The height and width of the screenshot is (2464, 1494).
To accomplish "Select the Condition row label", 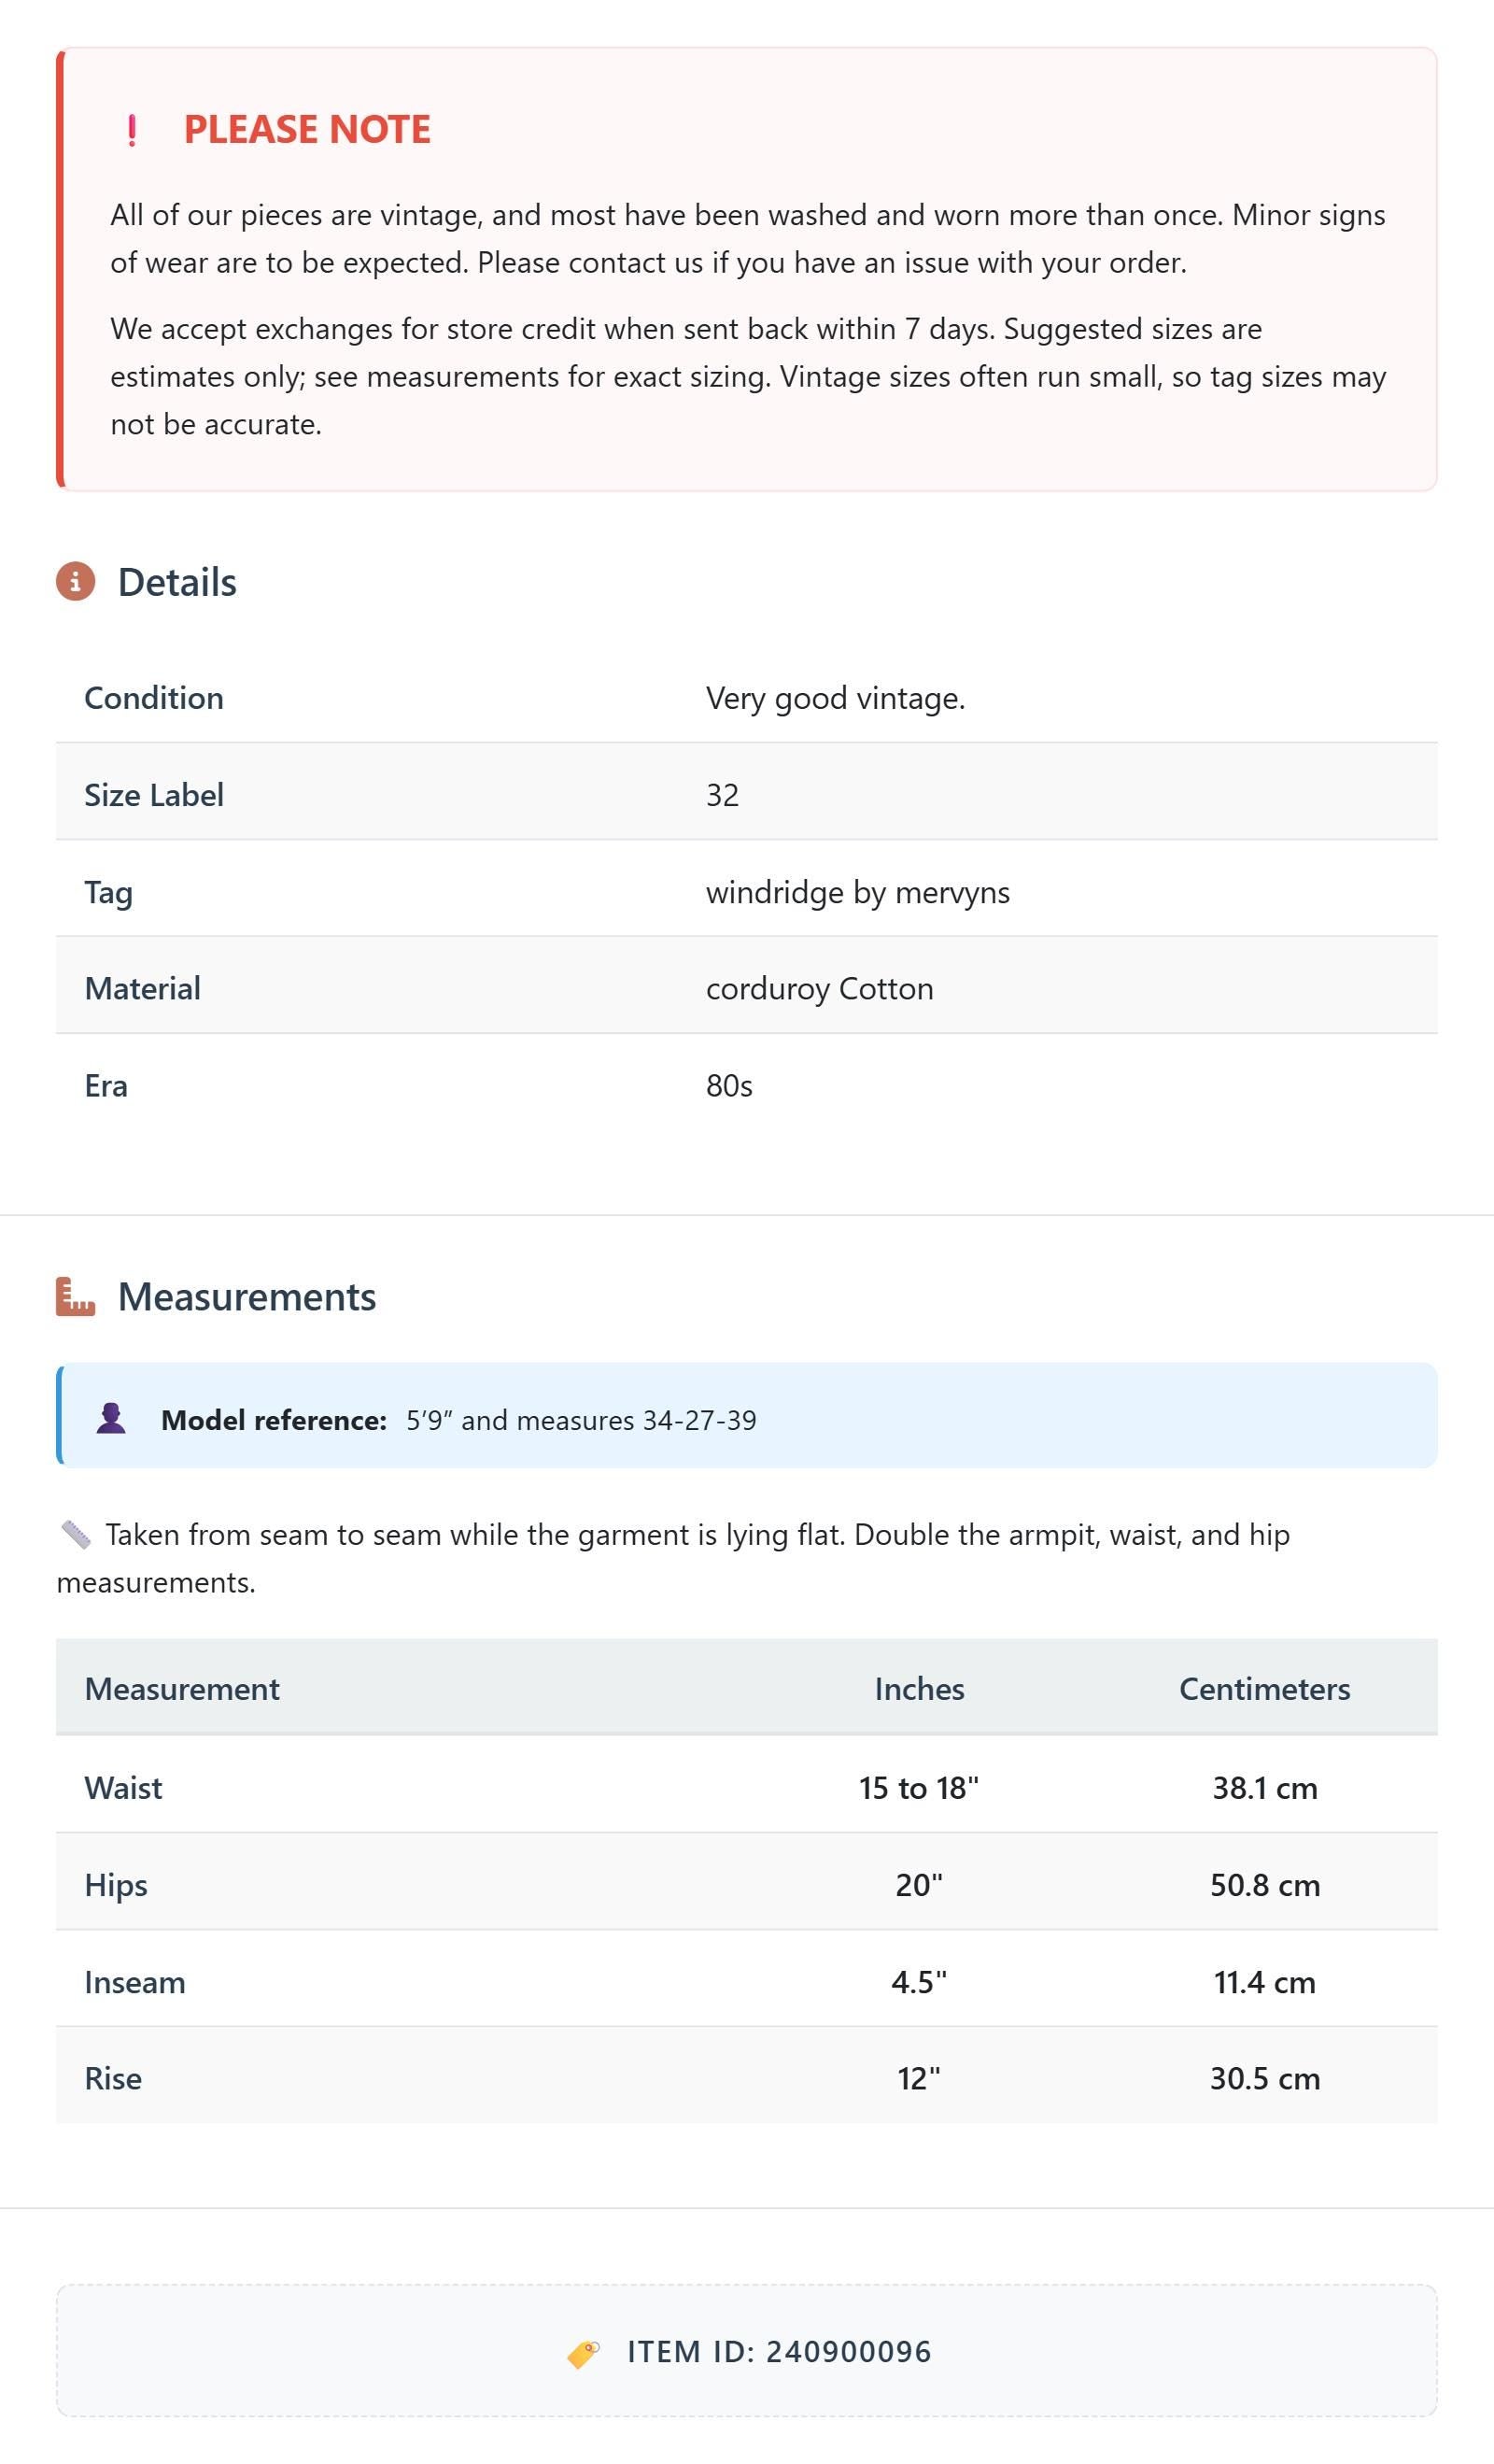I will pos(154,697).
